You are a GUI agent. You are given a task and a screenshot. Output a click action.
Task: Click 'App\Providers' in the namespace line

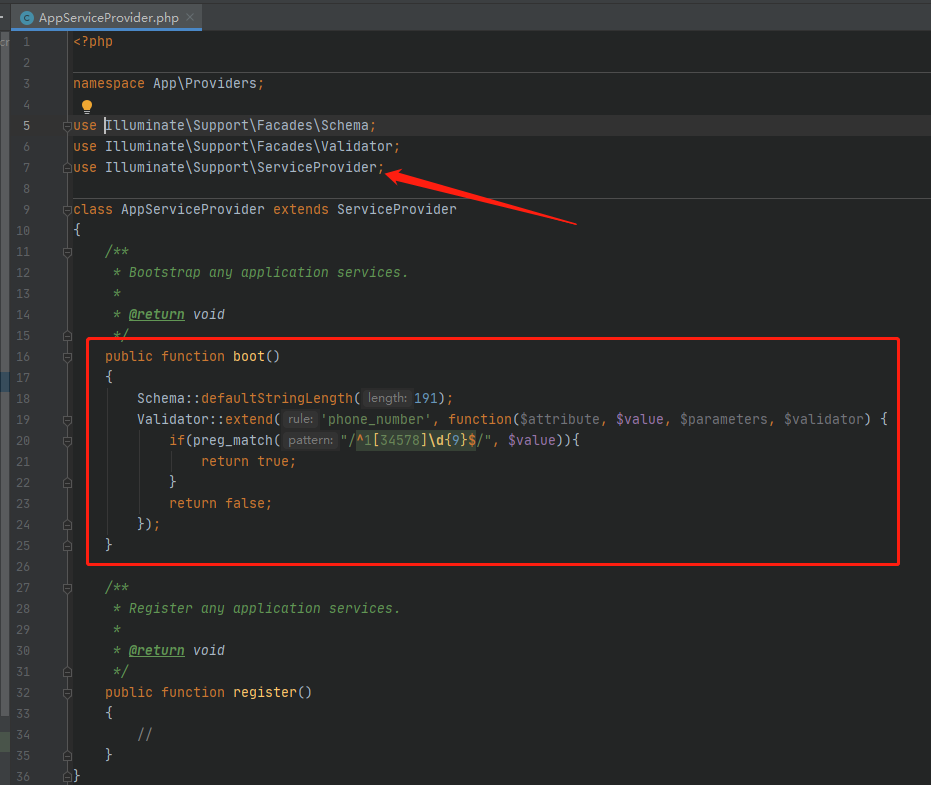coord(204,83)
